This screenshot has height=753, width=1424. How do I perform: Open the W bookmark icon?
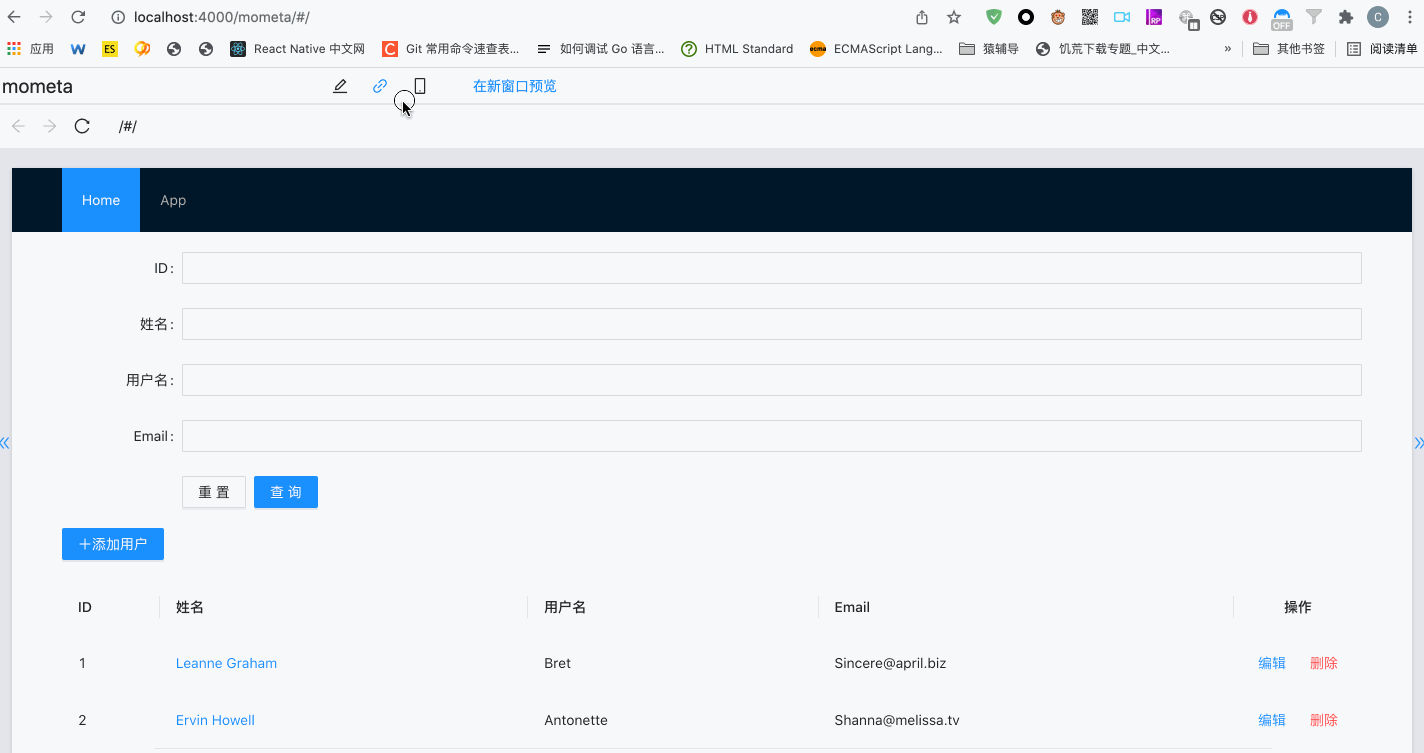tap(78, 48)
